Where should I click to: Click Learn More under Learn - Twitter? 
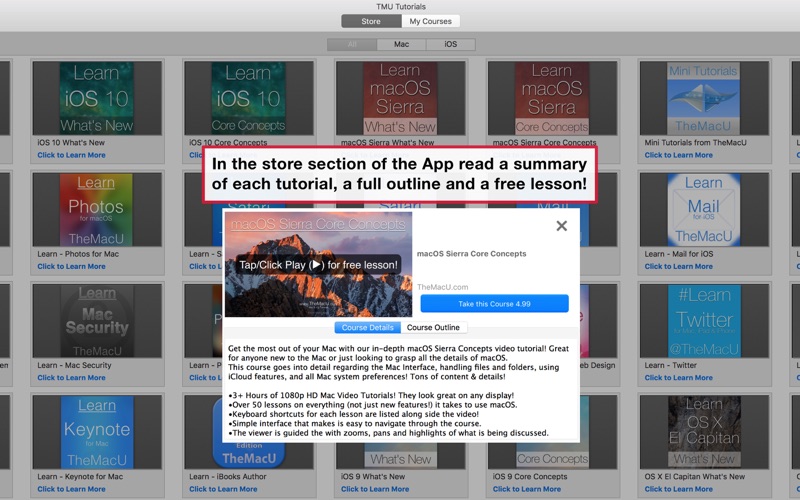(x=679, y=378)
